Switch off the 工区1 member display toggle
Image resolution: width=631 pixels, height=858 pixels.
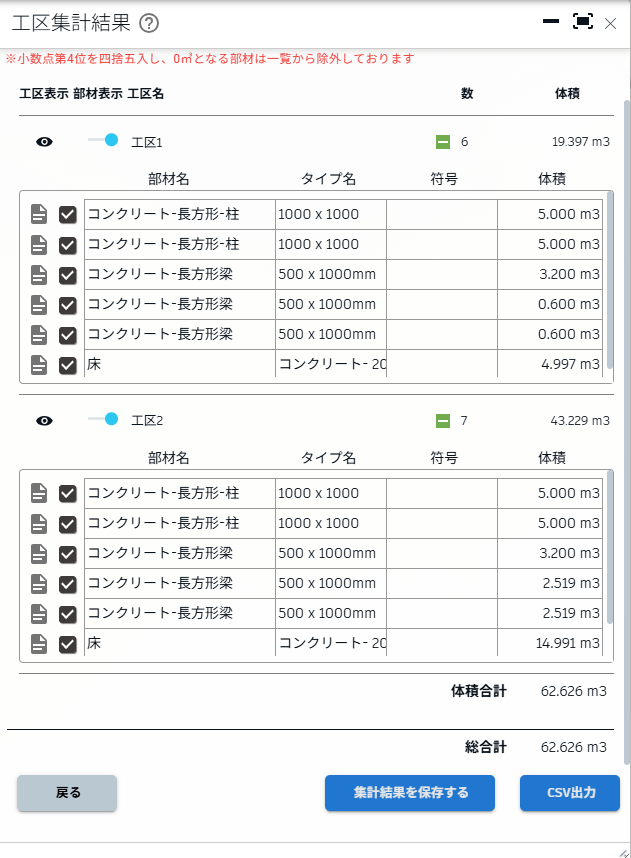point(103,140)
